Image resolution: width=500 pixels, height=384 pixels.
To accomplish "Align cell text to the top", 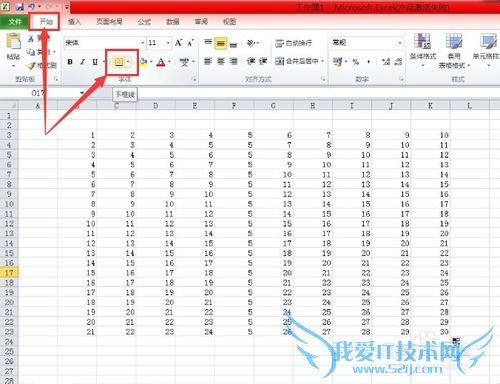I will tap(208, 43).
